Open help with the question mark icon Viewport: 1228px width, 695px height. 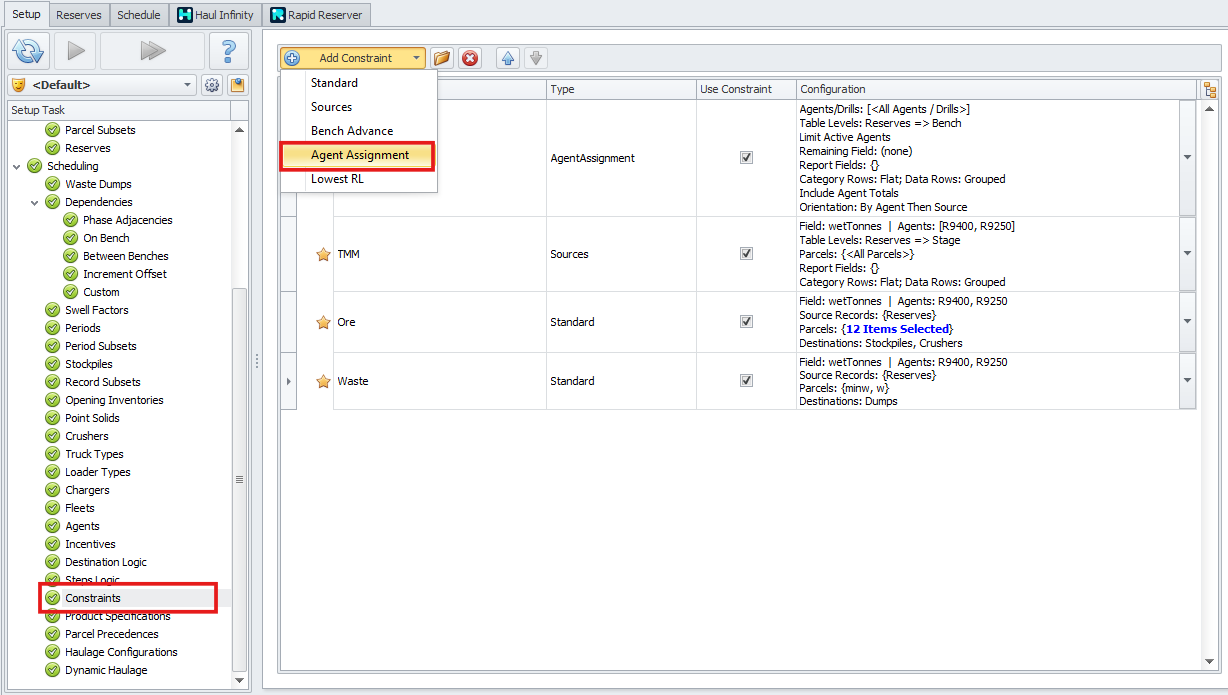click(228, 50)
